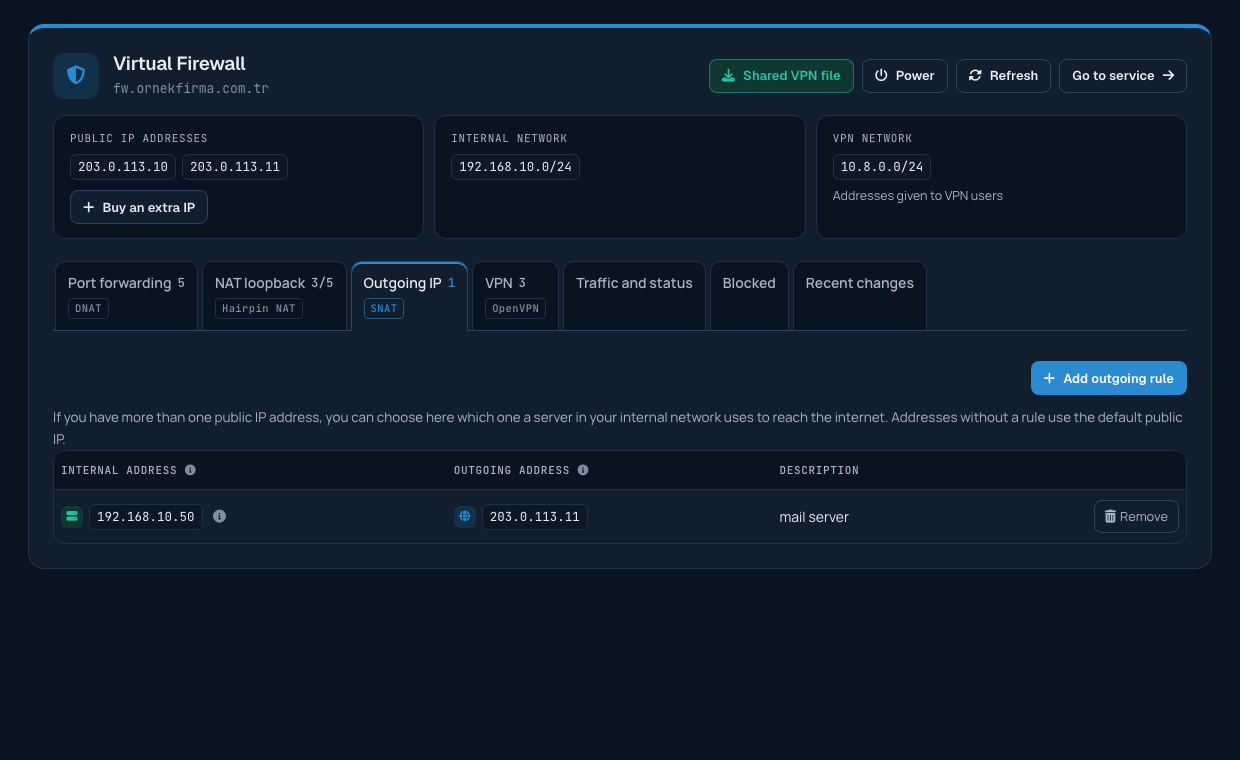The height and width of the screenshot is (760, 1240).
Task: Open the Power button menu
Action: (x=904, y=76)
